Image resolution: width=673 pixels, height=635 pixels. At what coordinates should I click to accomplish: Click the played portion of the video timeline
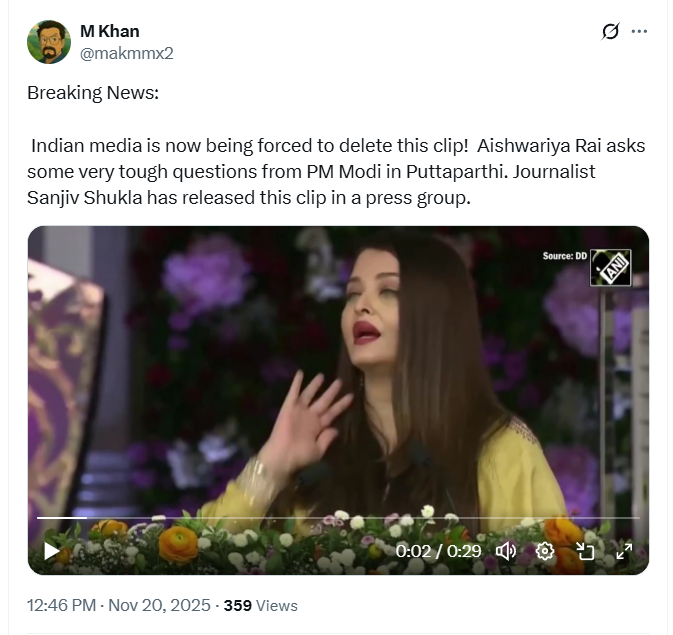coord(62,518)
